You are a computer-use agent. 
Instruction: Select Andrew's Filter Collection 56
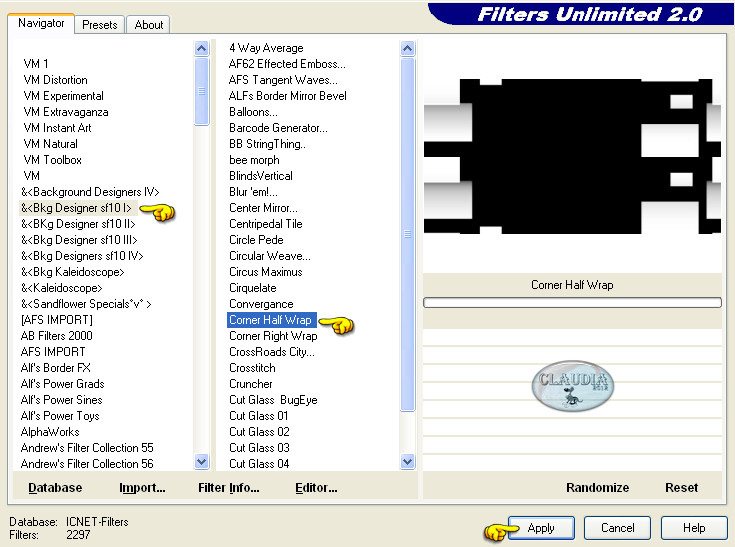pyautogui.click(x=87, y=464)
